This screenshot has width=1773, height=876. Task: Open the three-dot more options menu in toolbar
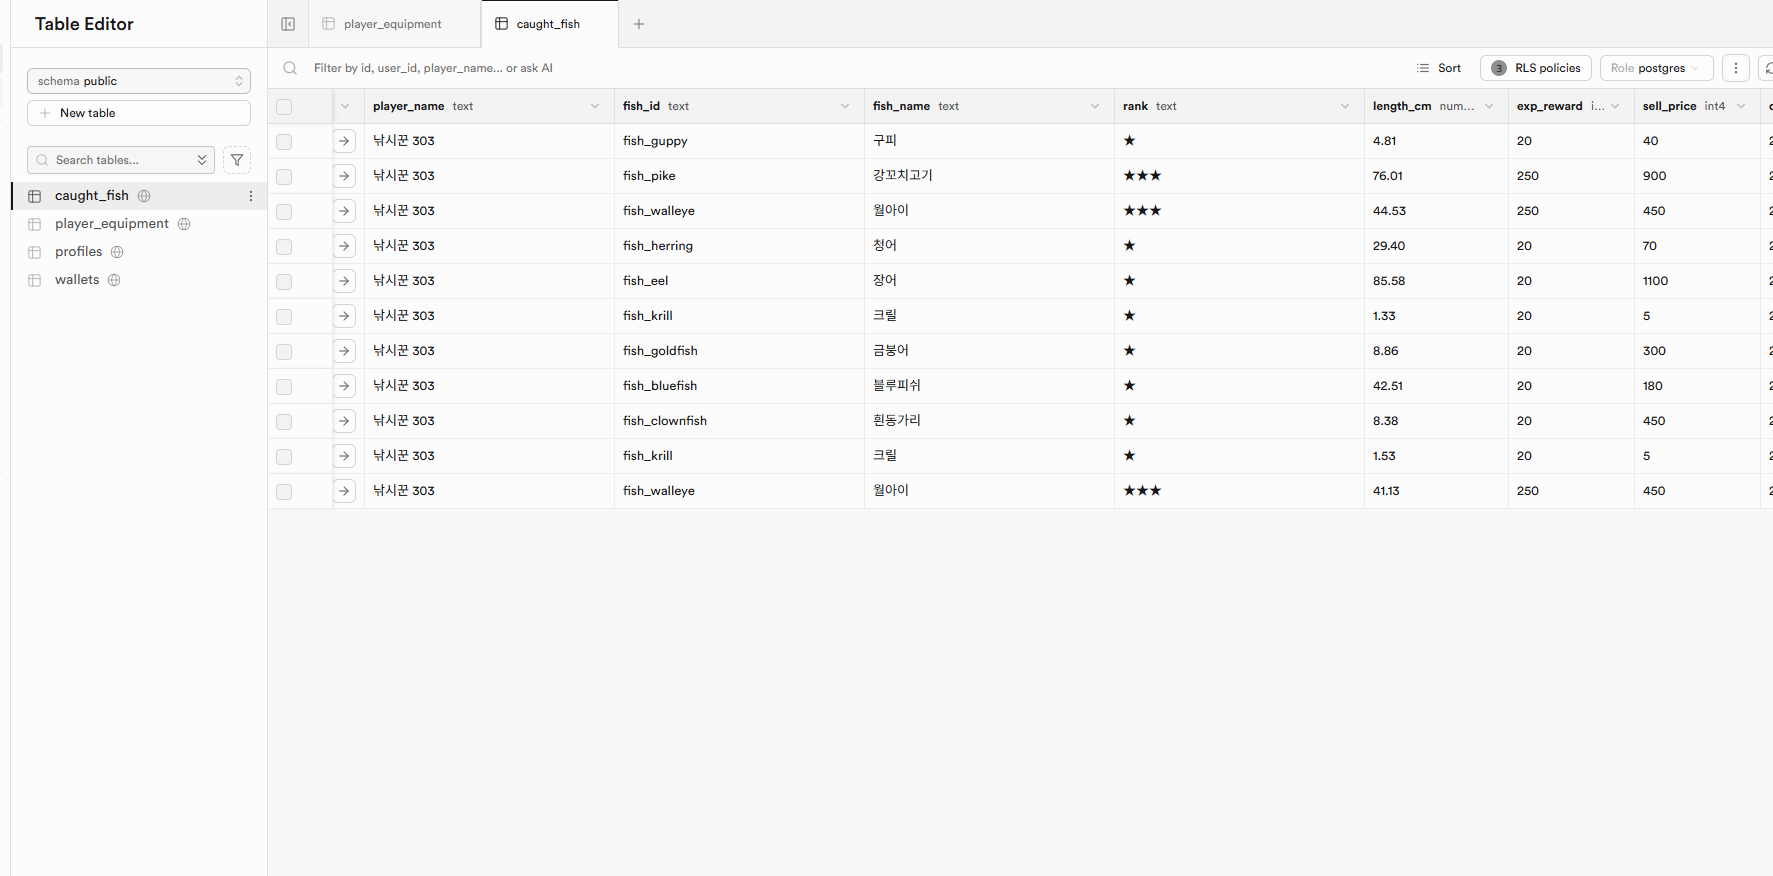click(1736, 68)
